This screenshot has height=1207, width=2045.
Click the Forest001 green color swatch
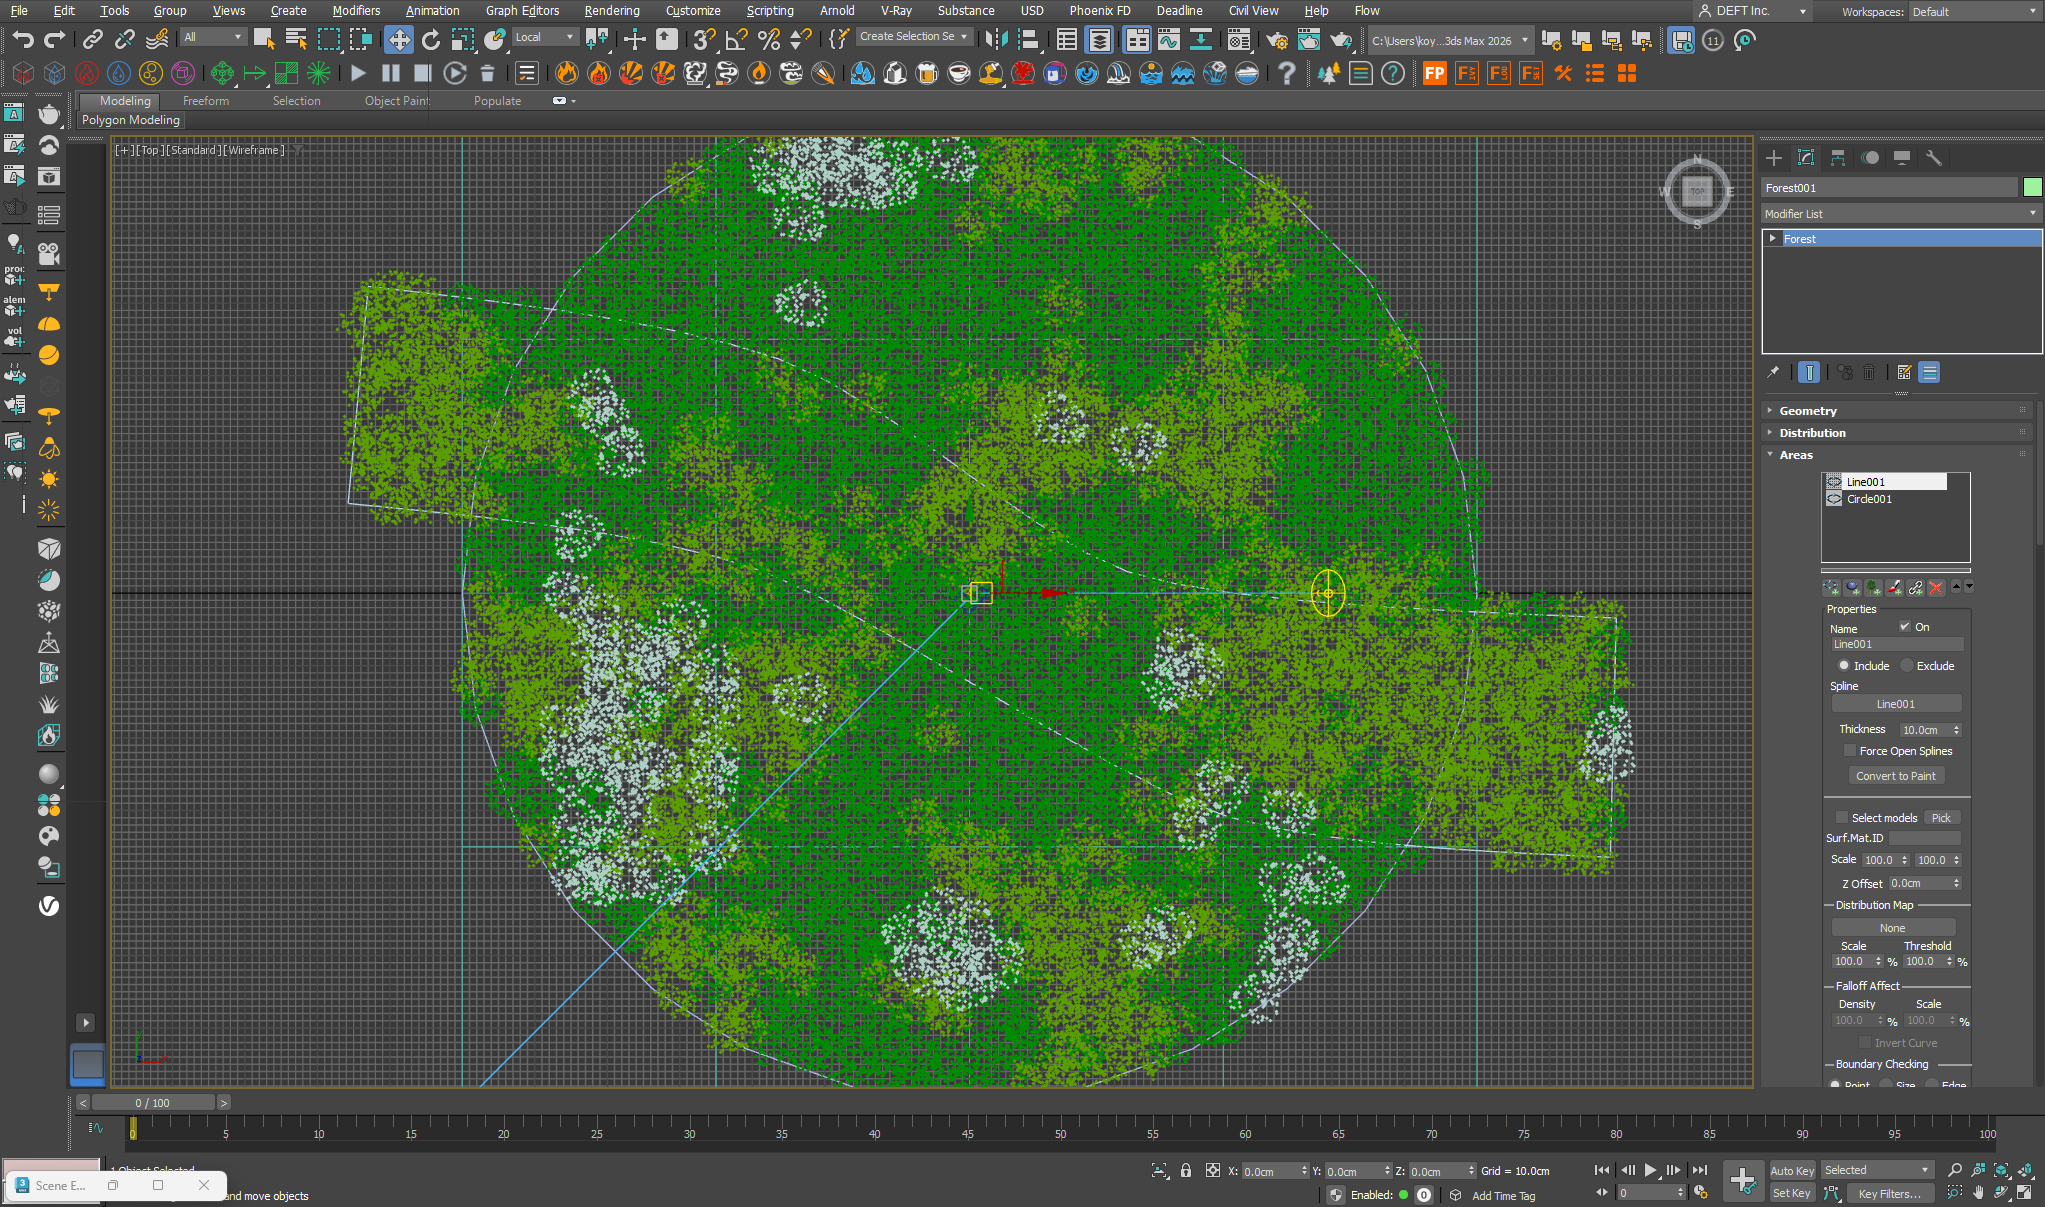pos(2032,188)
